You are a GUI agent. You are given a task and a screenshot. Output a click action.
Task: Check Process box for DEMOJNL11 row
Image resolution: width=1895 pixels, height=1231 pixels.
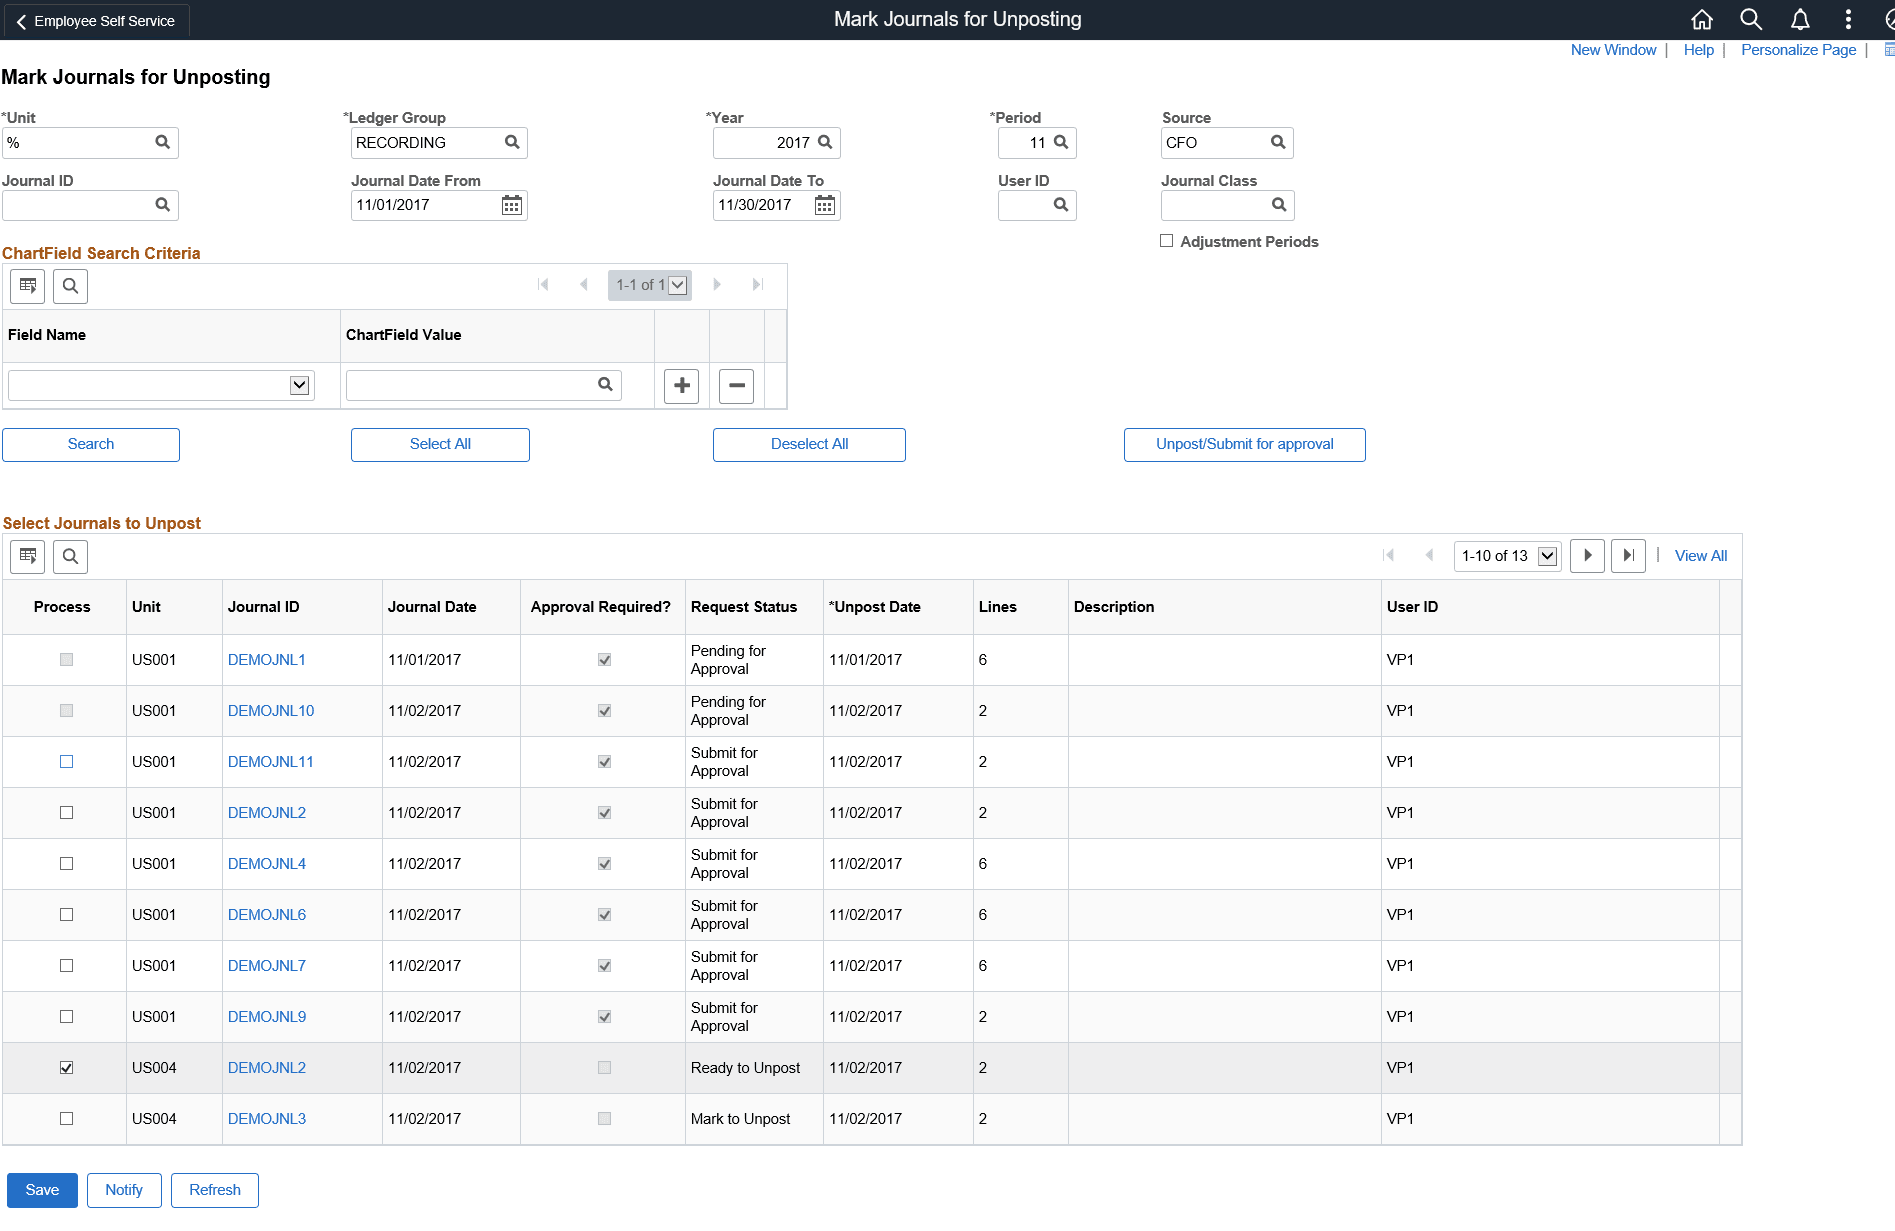pyautogui.click(x=67, y=762)
